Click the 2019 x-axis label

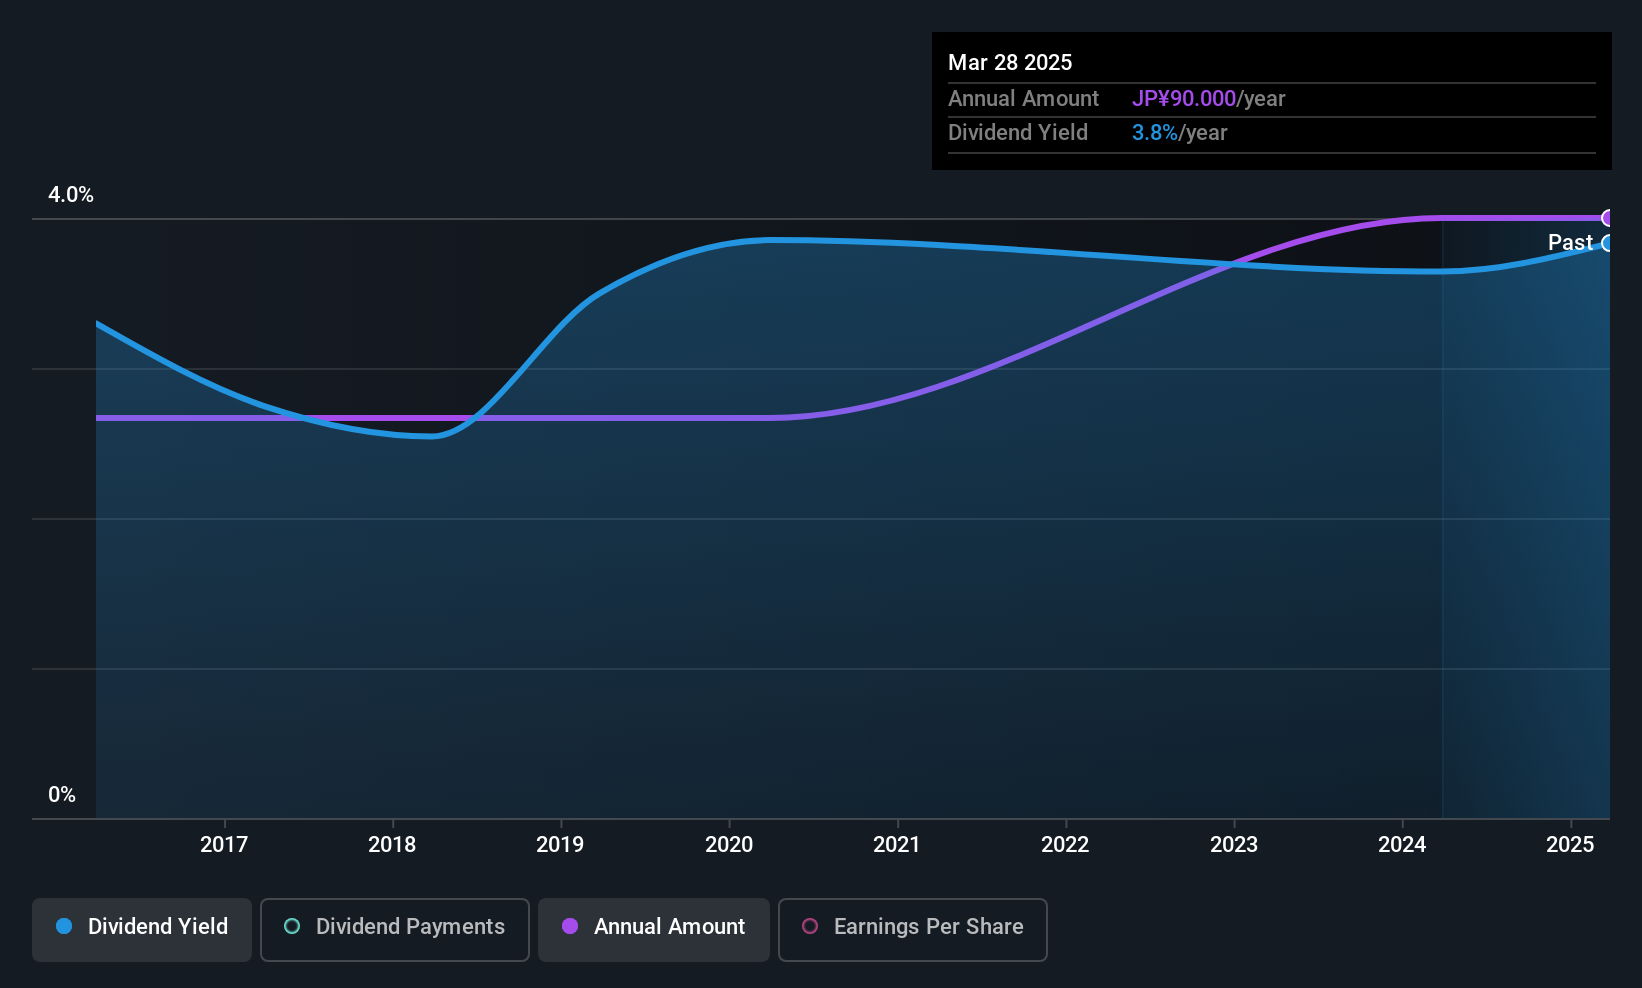560,844
